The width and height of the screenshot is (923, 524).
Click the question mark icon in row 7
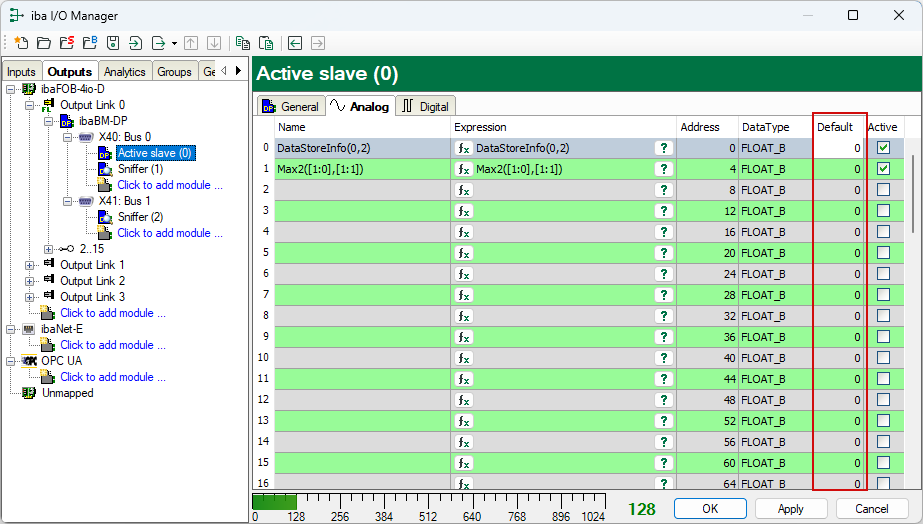tap(663, 296)
